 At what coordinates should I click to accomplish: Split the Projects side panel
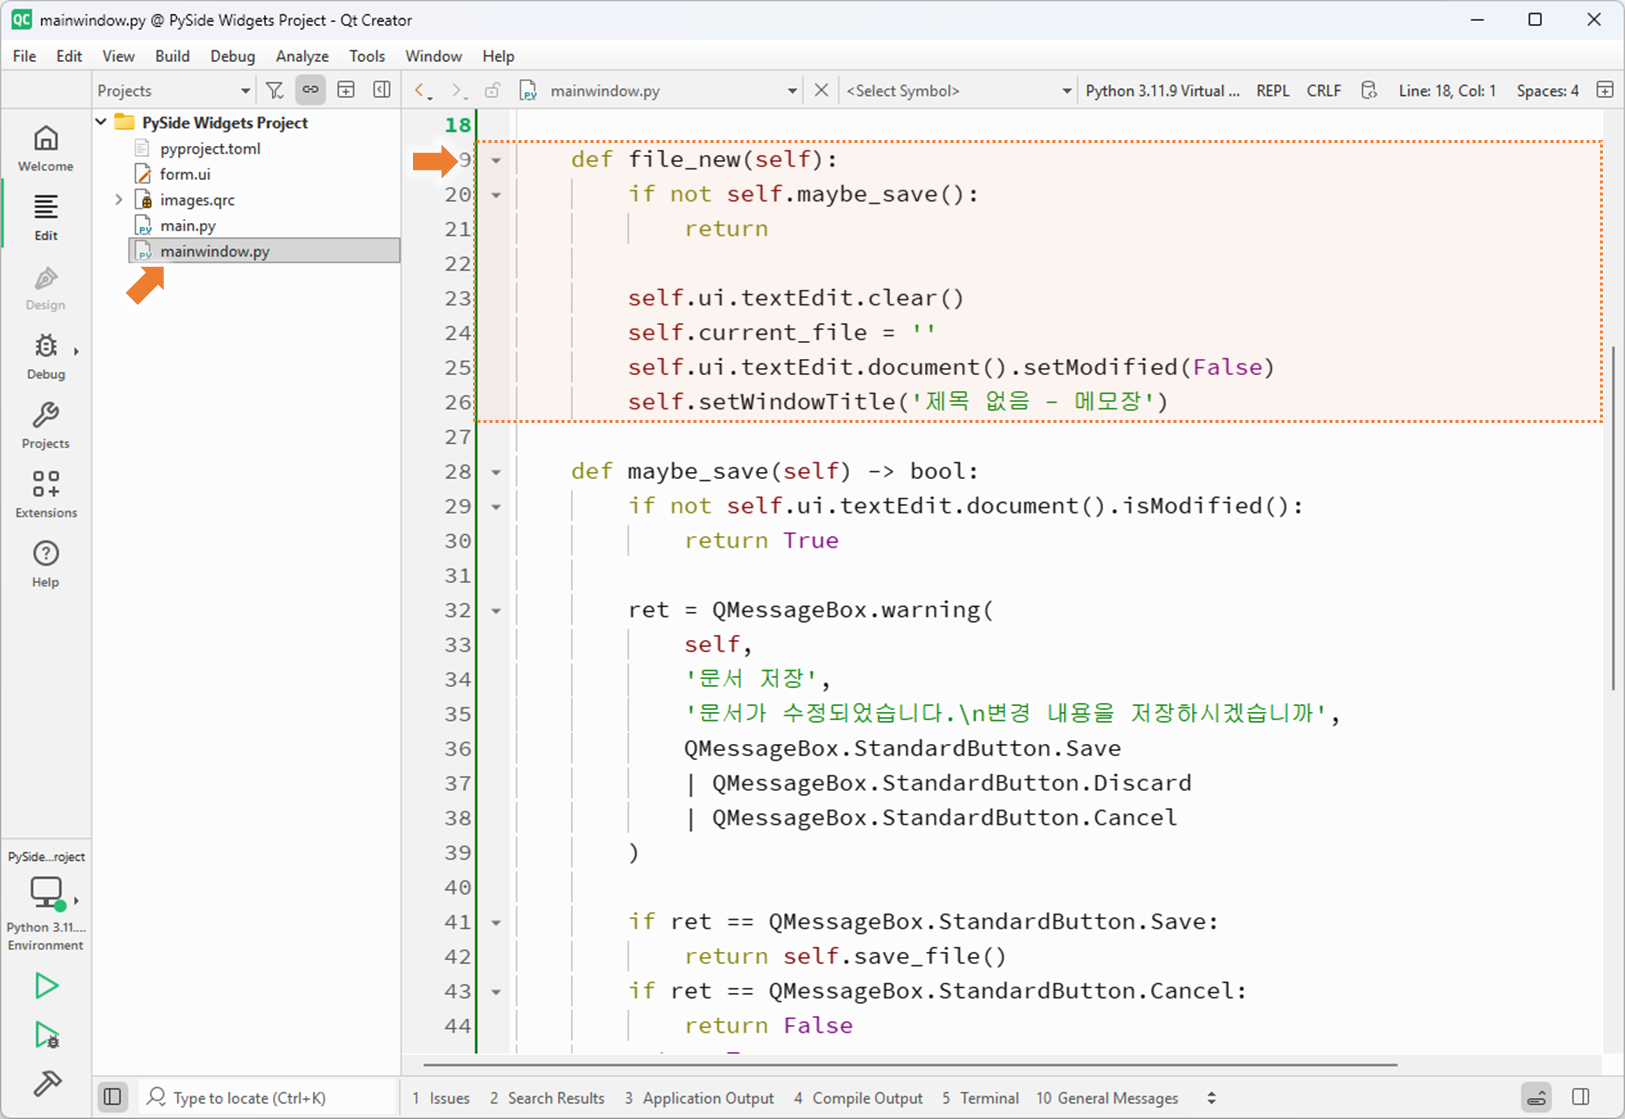pos(346,90)
